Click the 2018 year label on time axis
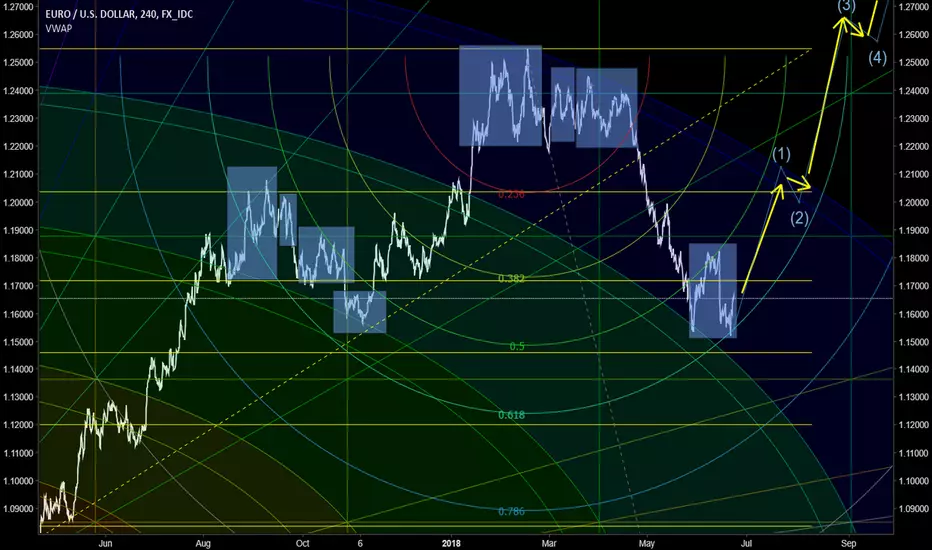This screenshot has width=932, height=550. pyautogui.click(x=451, y=543)
